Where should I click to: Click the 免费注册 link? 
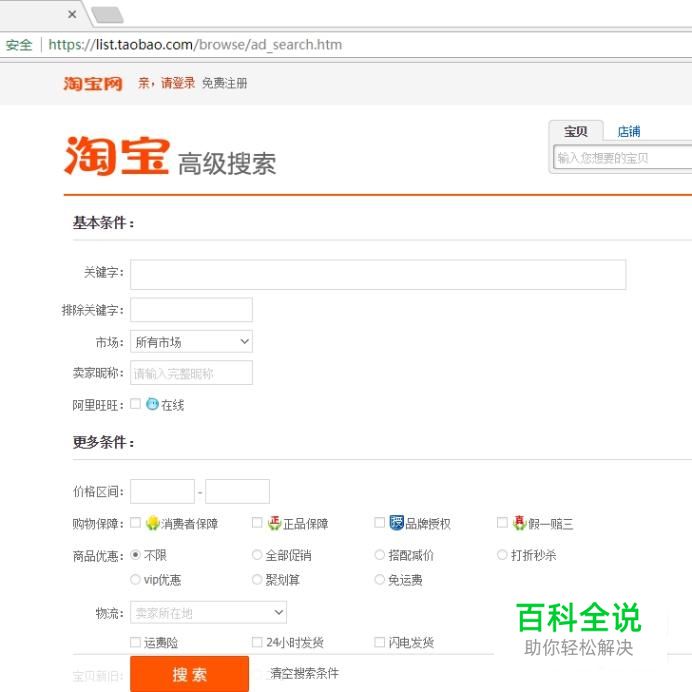coord(225,83)
